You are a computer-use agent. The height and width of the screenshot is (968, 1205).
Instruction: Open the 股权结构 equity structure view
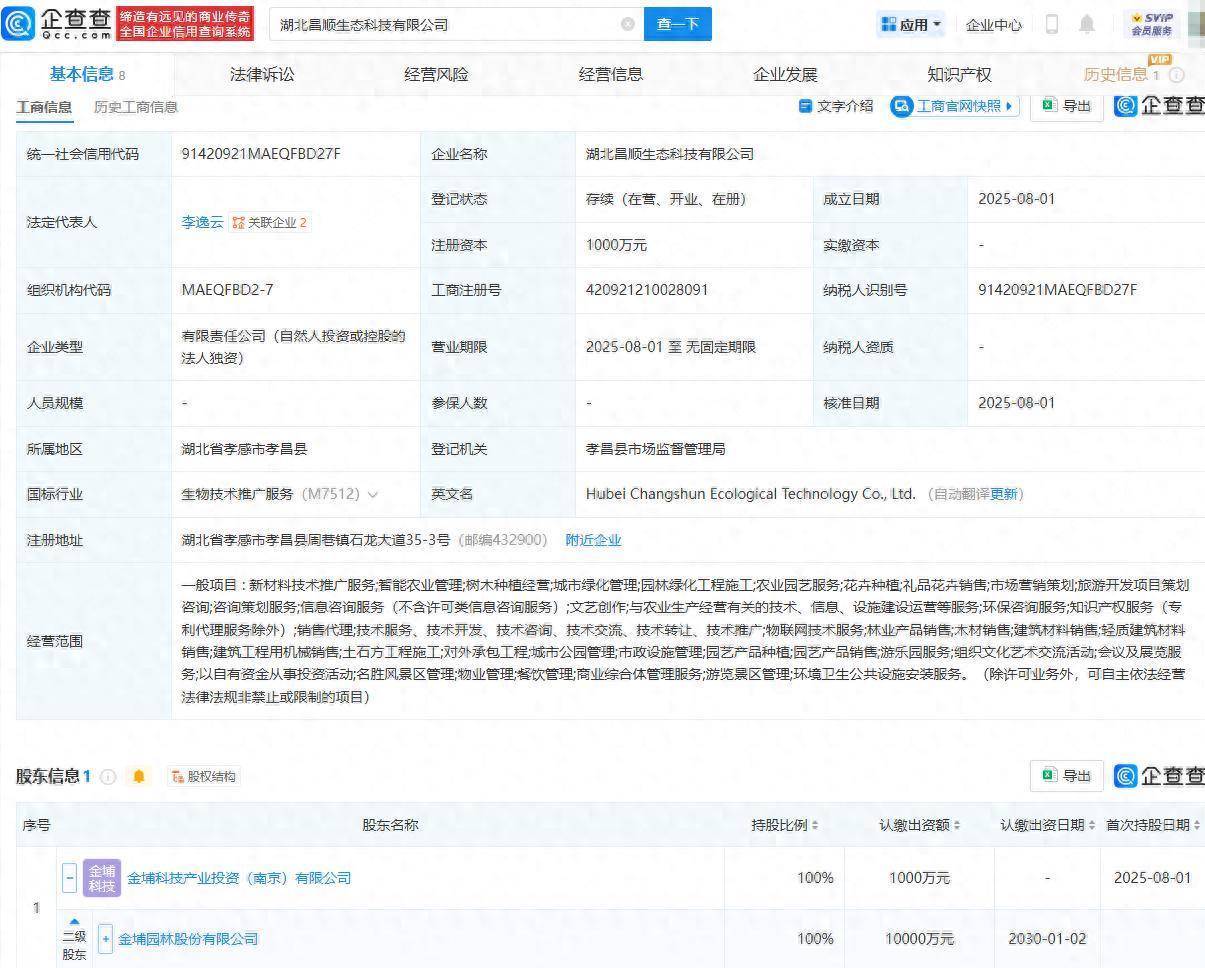point(202,776)
